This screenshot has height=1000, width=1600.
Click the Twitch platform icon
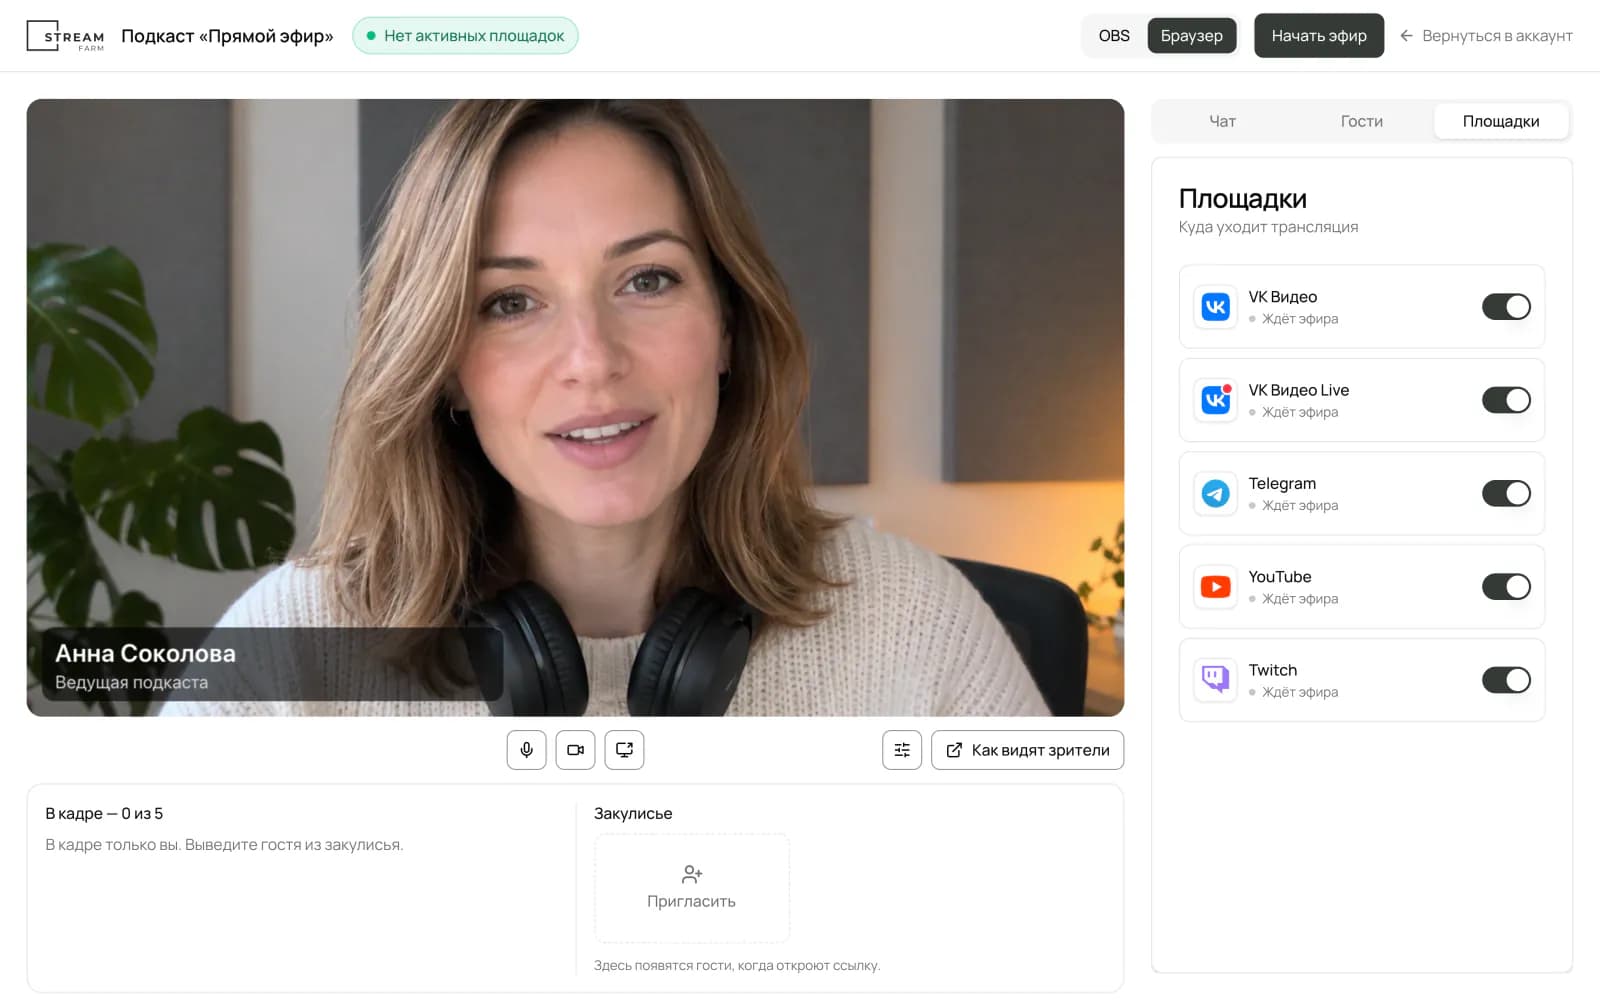tap(1215, 680)
